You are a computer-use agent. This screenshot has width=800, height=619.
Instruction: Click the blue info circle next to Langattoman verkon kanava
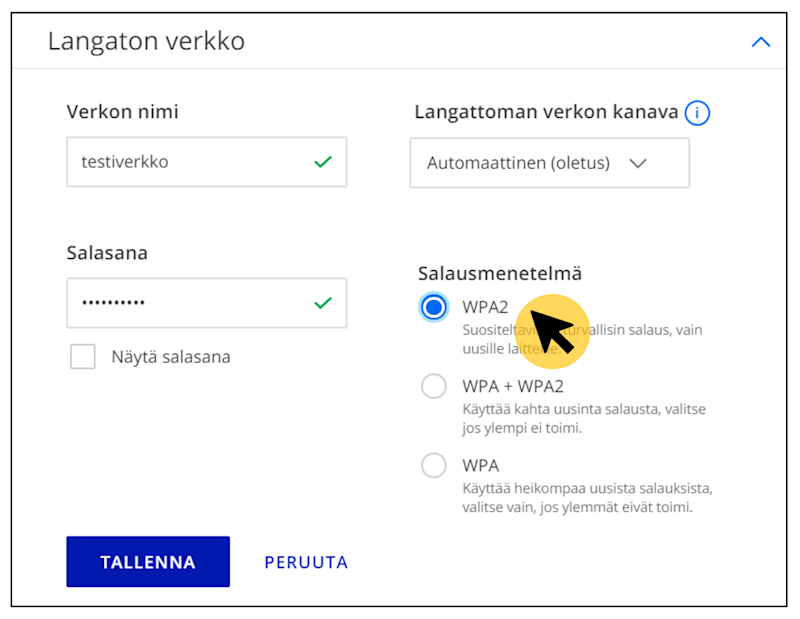[x=697, y=112]
